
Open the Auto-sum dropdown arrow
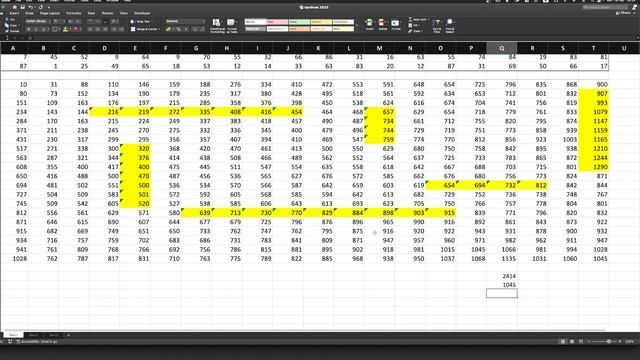[x=429, y=20]
